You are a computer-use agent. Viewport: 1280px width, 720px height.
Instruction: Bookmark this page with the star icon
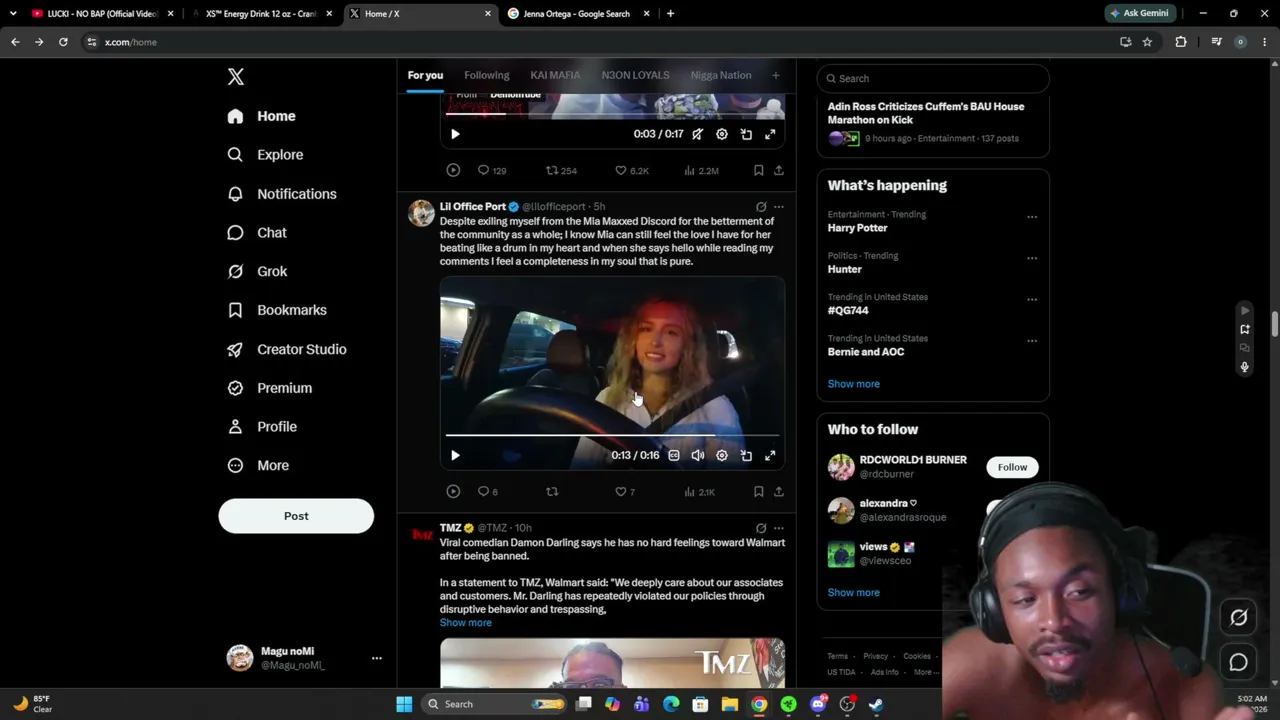coord(1147,42)
